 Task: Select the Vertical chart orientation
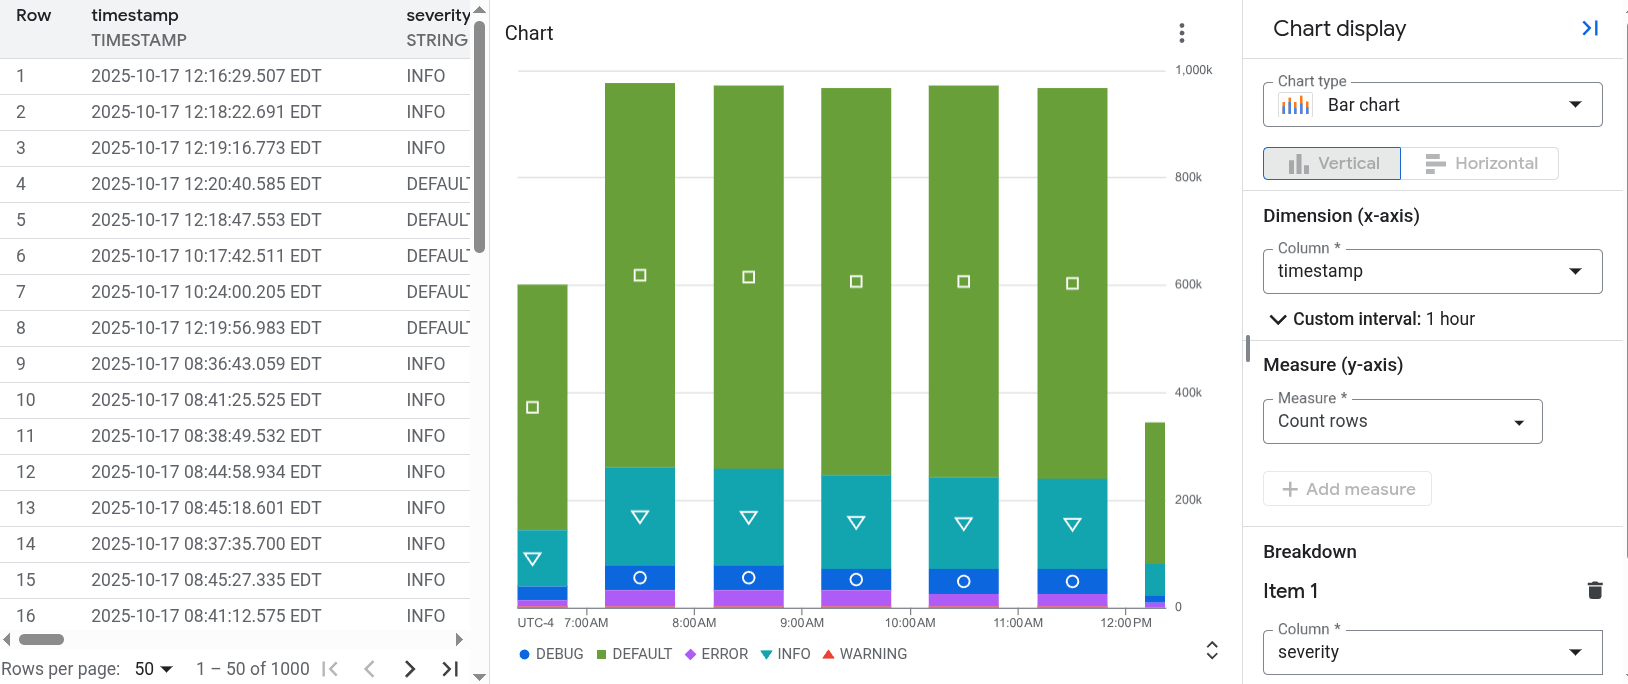coord(1331,163)
